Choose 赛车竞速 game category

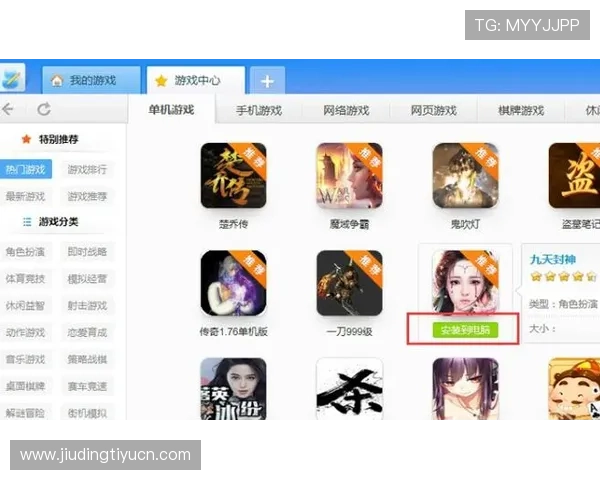coord(87,386)
